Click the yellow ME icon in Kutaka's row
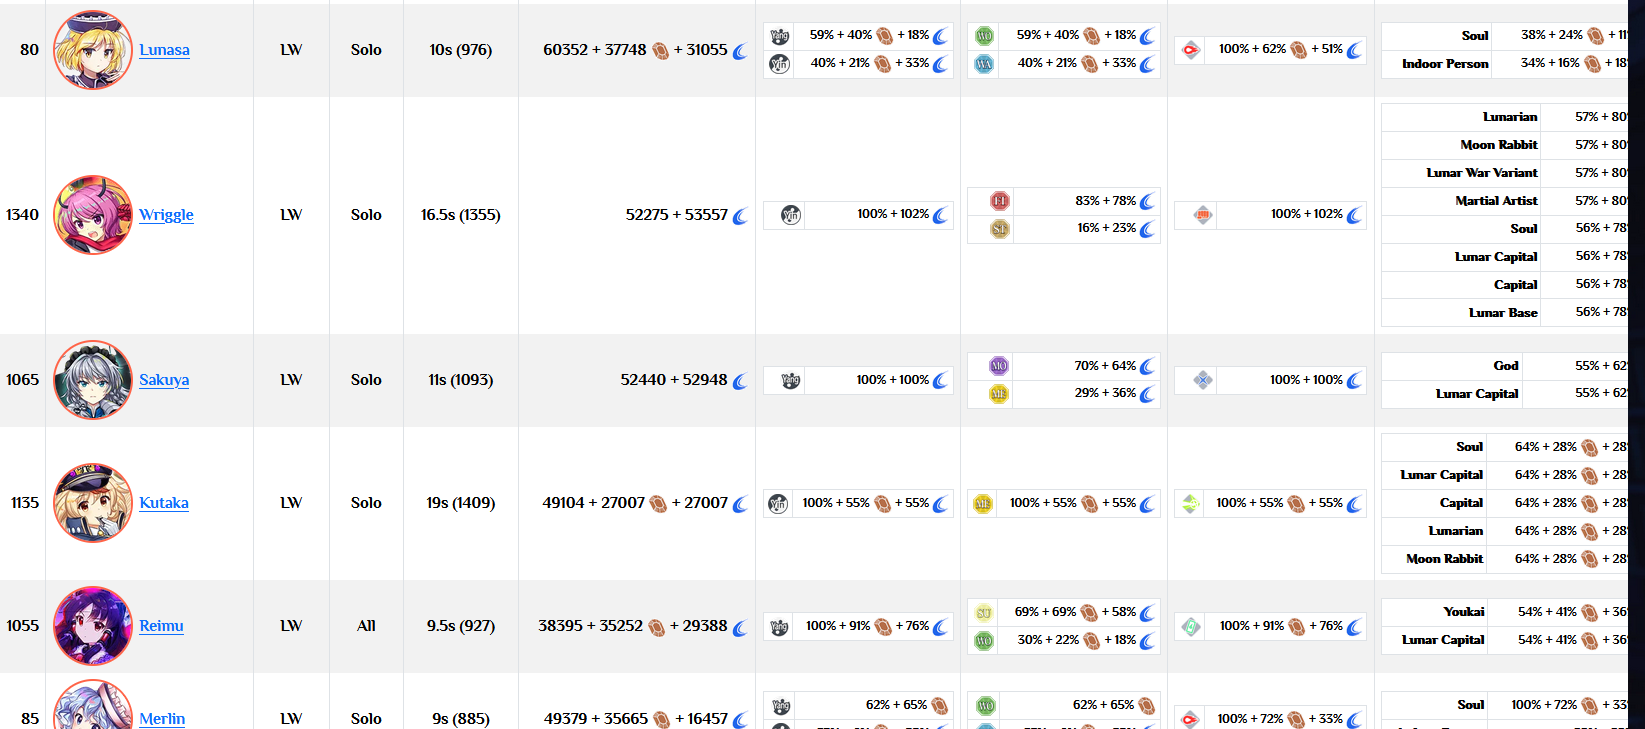The width and height of the screenshot is (1645, 729). (x=984, y=504)
